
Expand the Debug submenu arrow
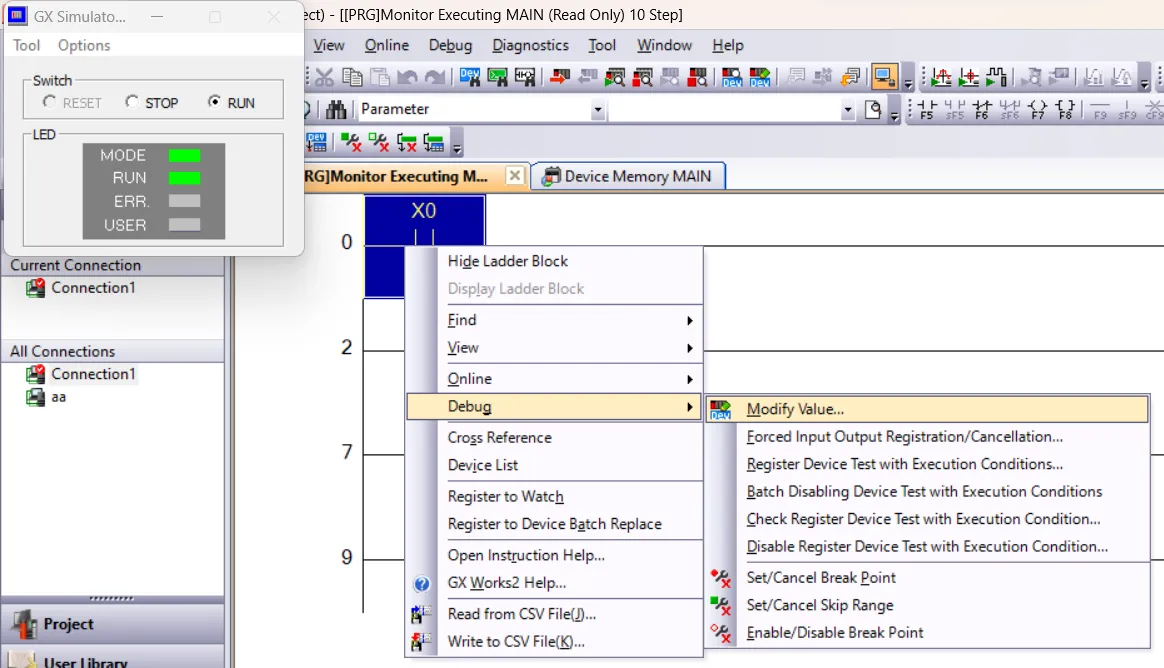[689, 407]
